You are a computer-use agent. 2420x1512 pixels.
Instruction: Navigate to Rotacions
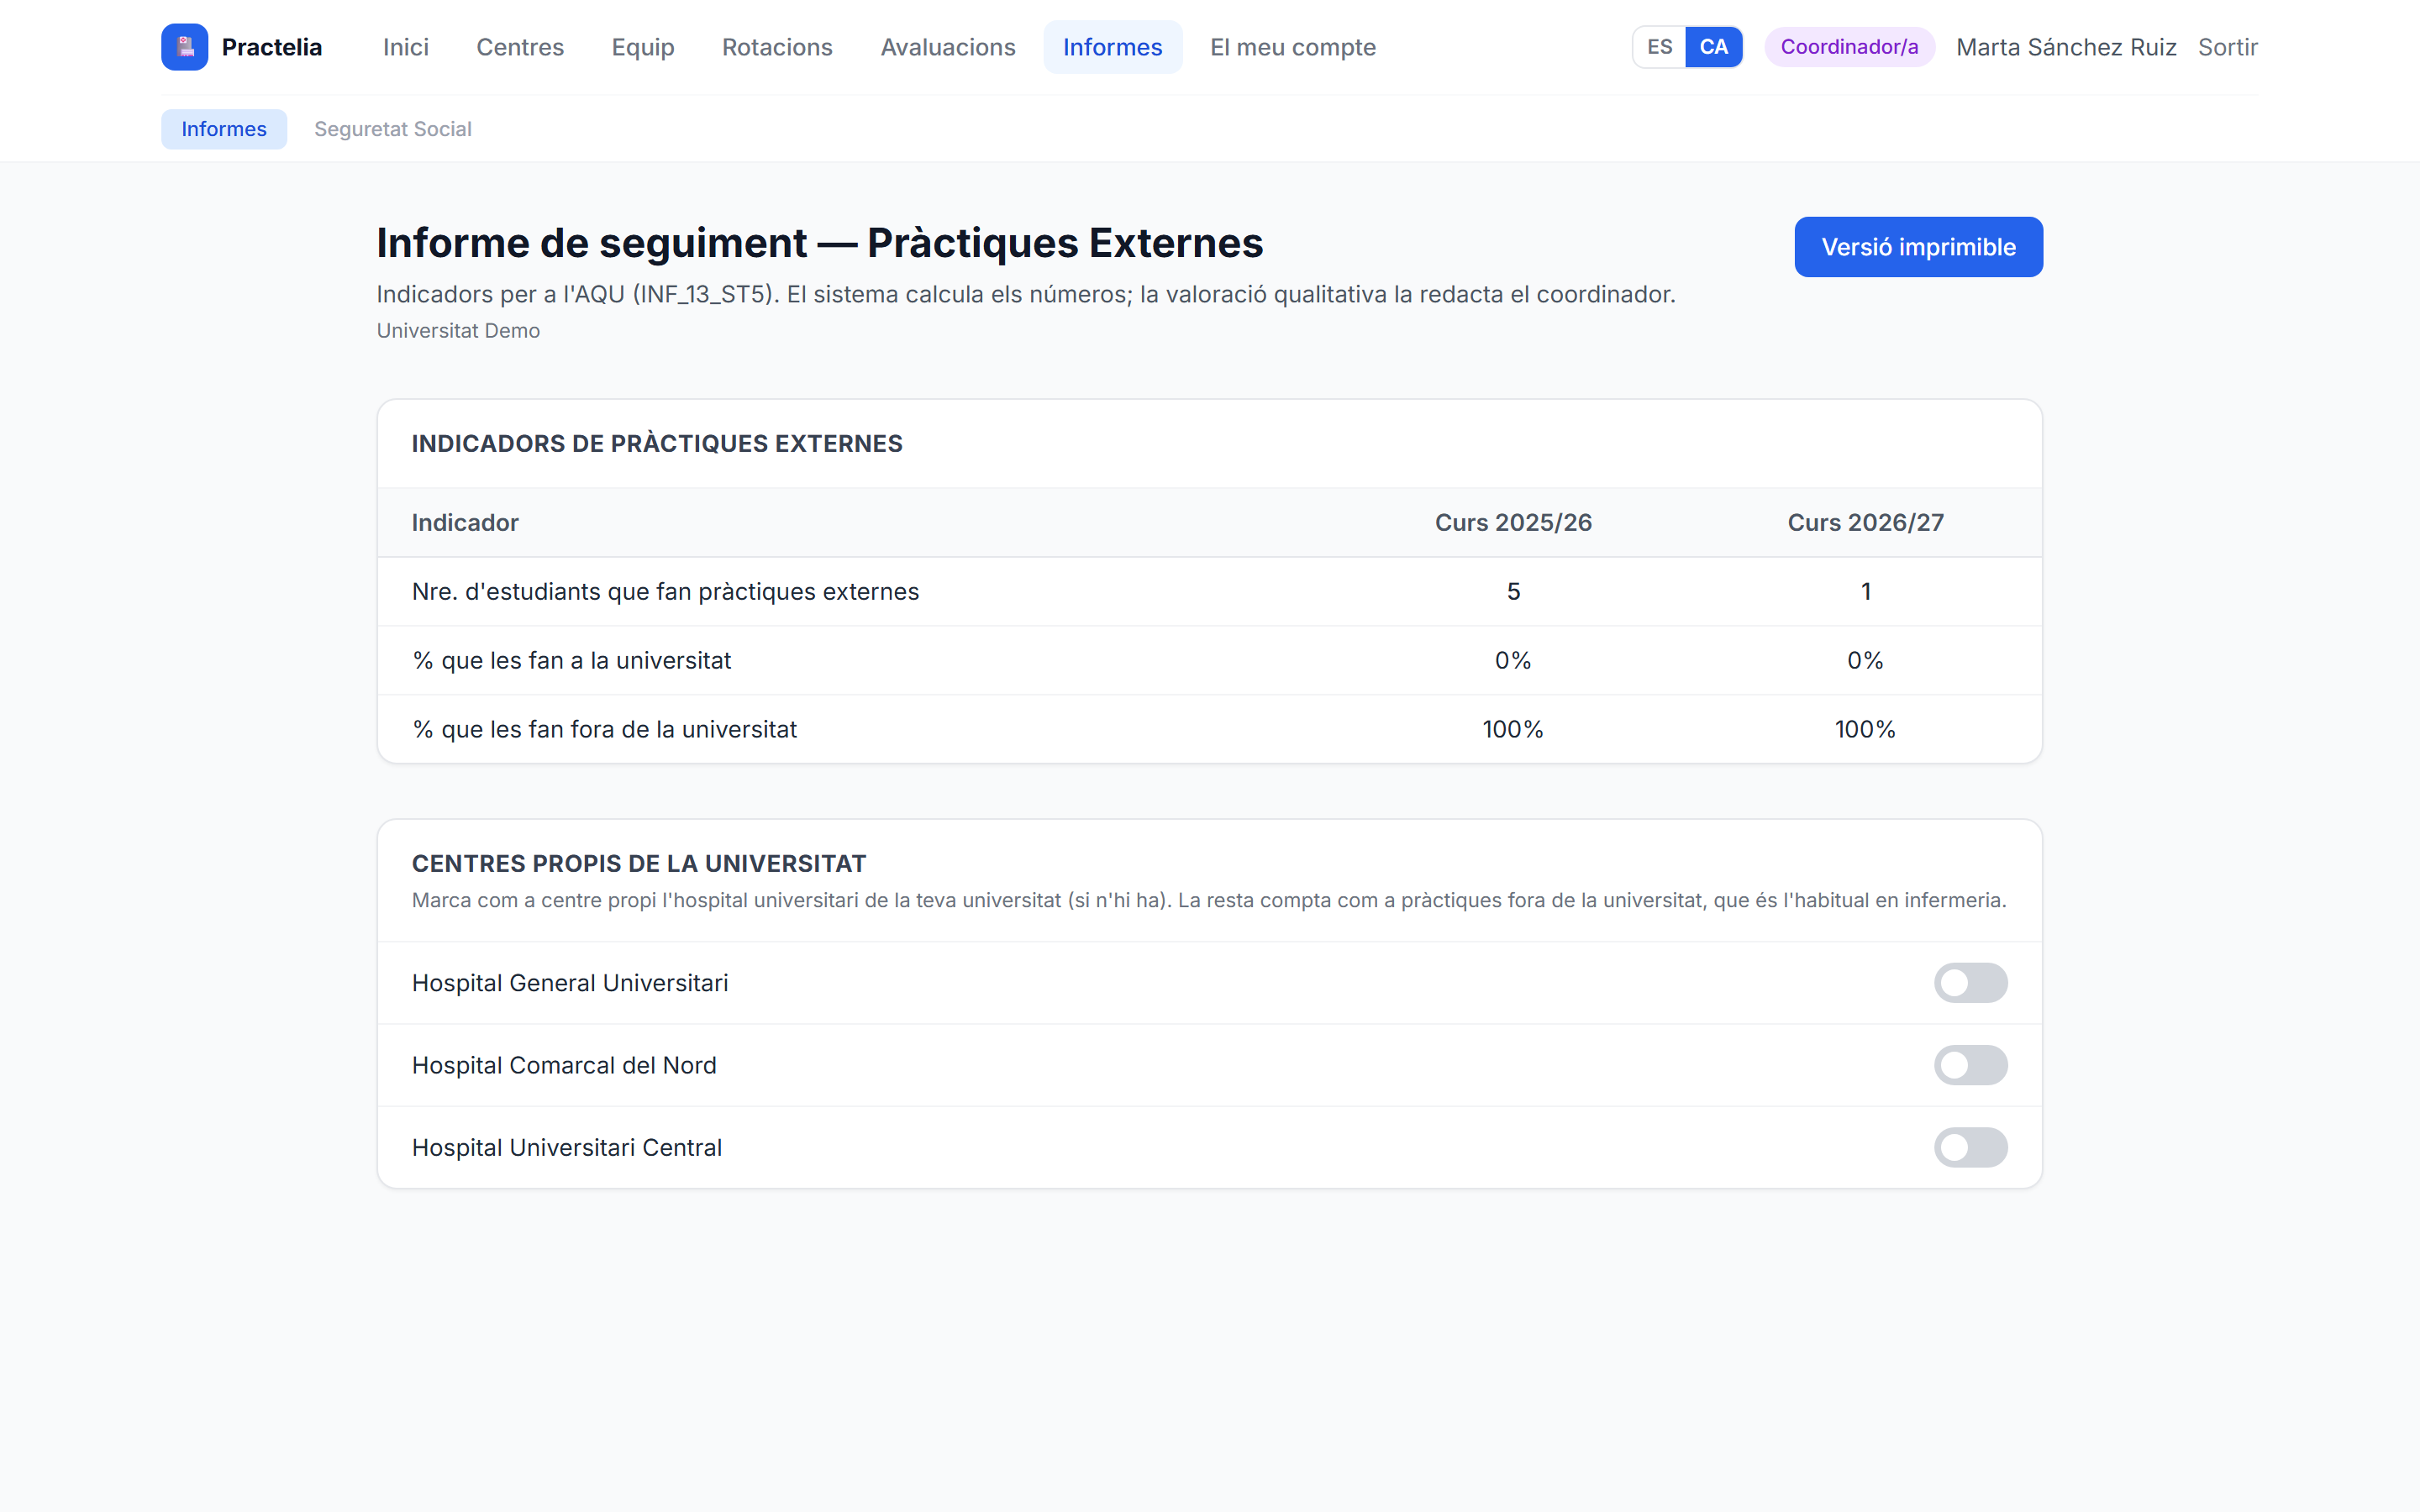777,47
